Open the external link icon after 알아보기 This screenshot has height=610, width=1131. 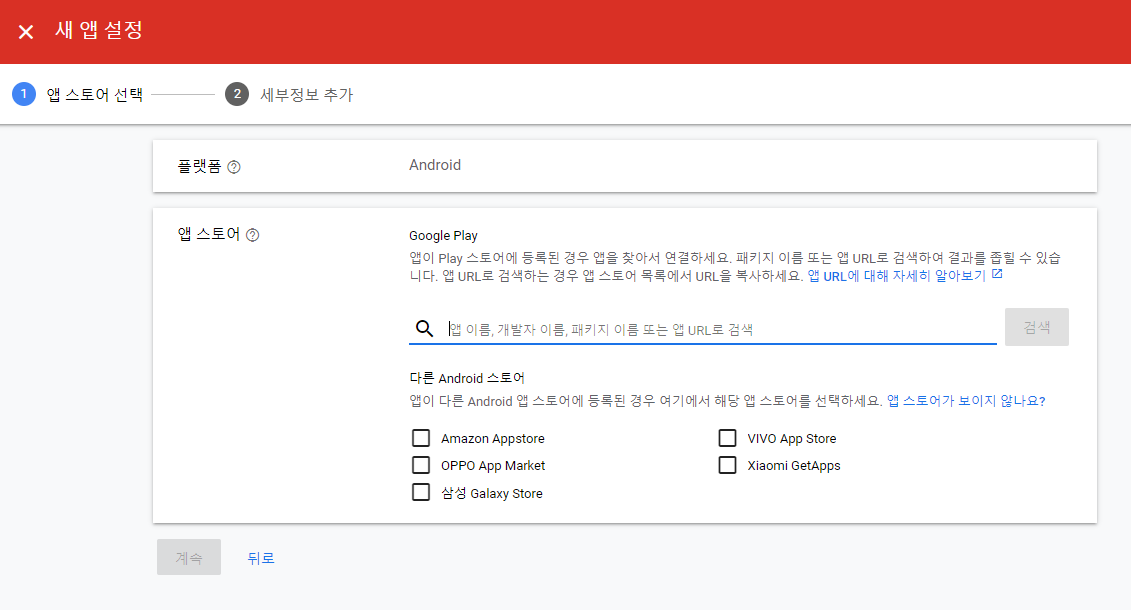(x=997, y=274)
